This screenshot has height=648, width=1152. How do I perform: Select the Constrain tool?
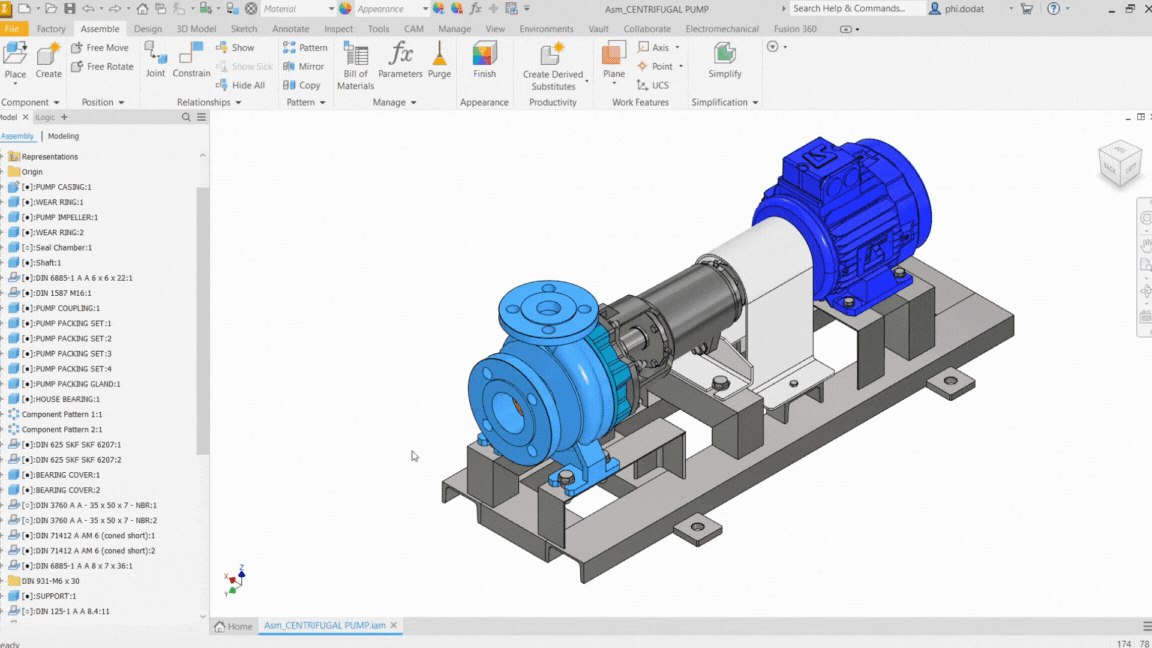point(191,60)
